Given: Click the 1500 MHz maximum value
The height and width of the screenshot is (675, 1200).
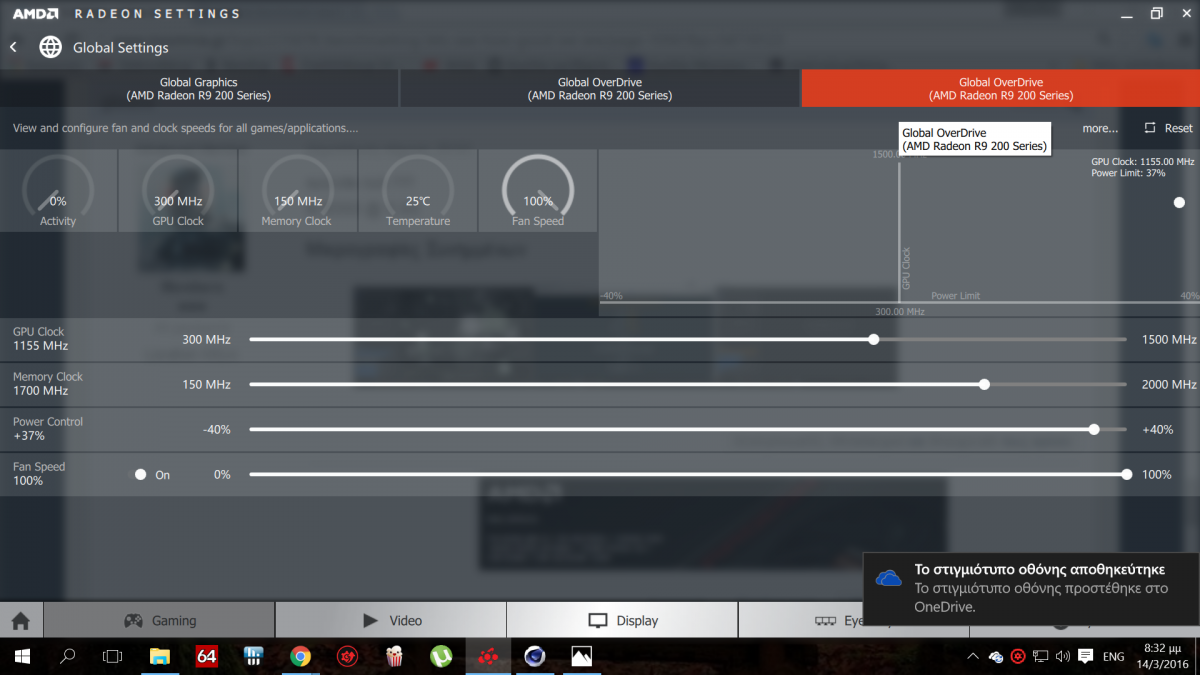Looking at the screenshot, I should coord(1169,340).
